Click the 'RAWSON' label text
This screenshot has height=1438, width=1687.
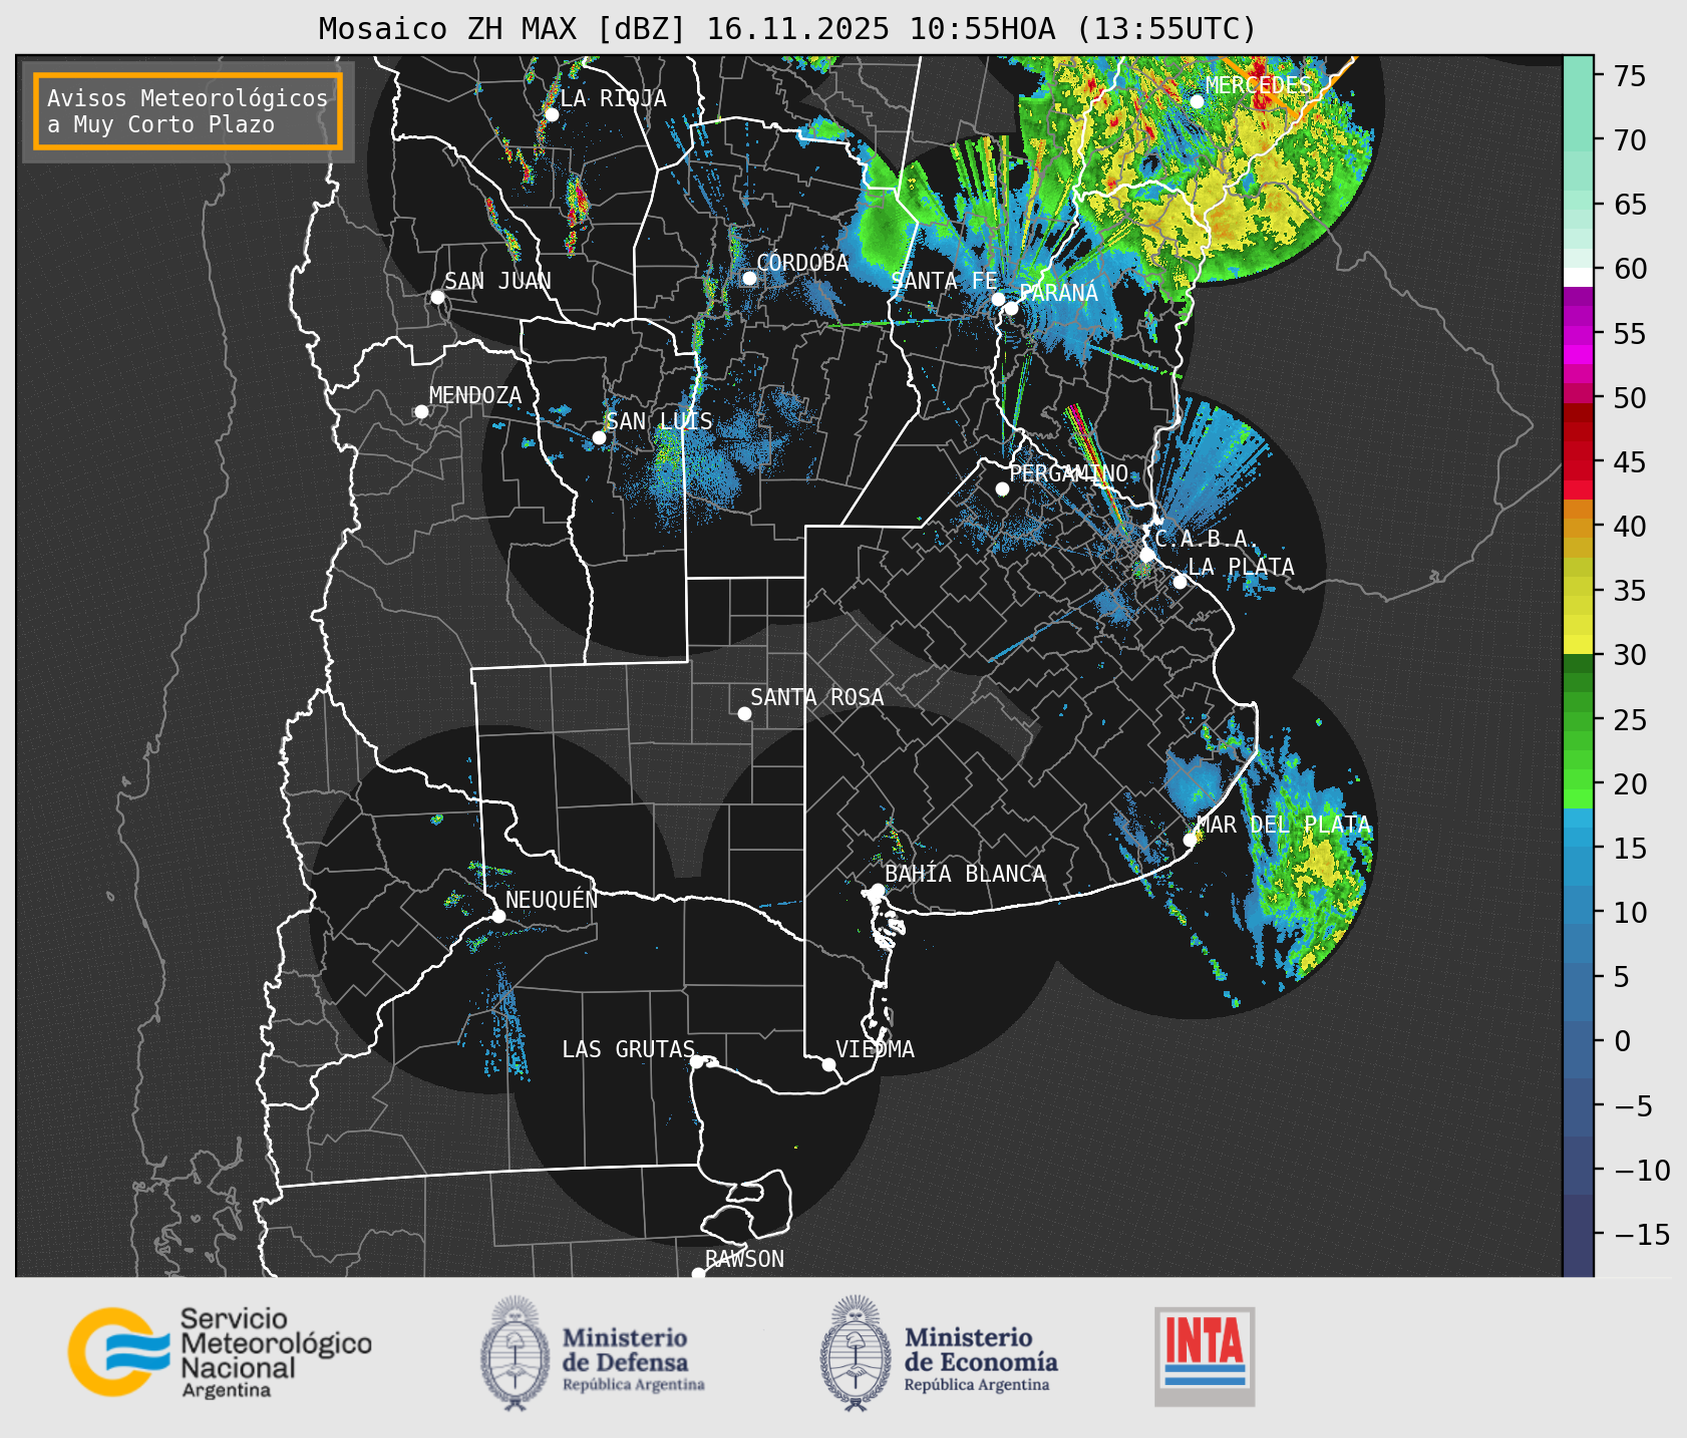[745, 1259]
